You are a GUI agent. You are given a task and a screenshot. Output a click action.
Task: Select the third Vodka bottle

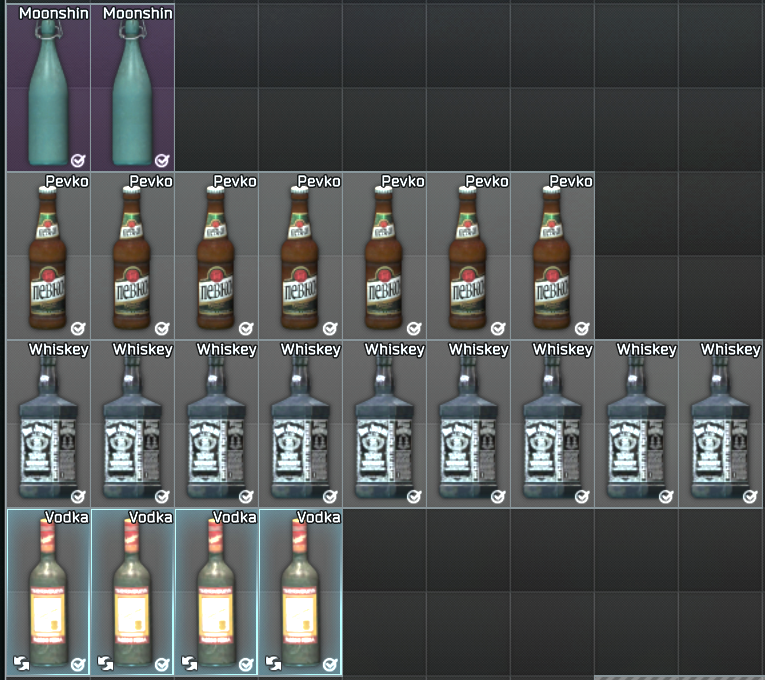pyautogui.click(x=216, y=592)
